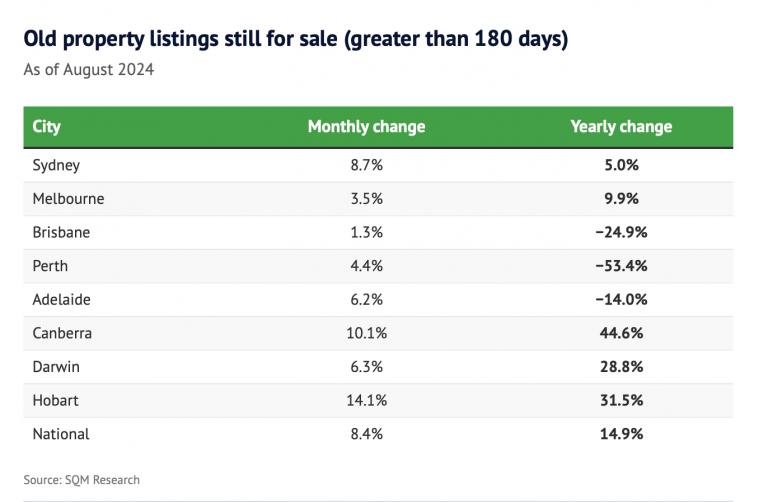Click Sydney's 8.7% monthly change value
768x502 pixels.
click(366, 165)
